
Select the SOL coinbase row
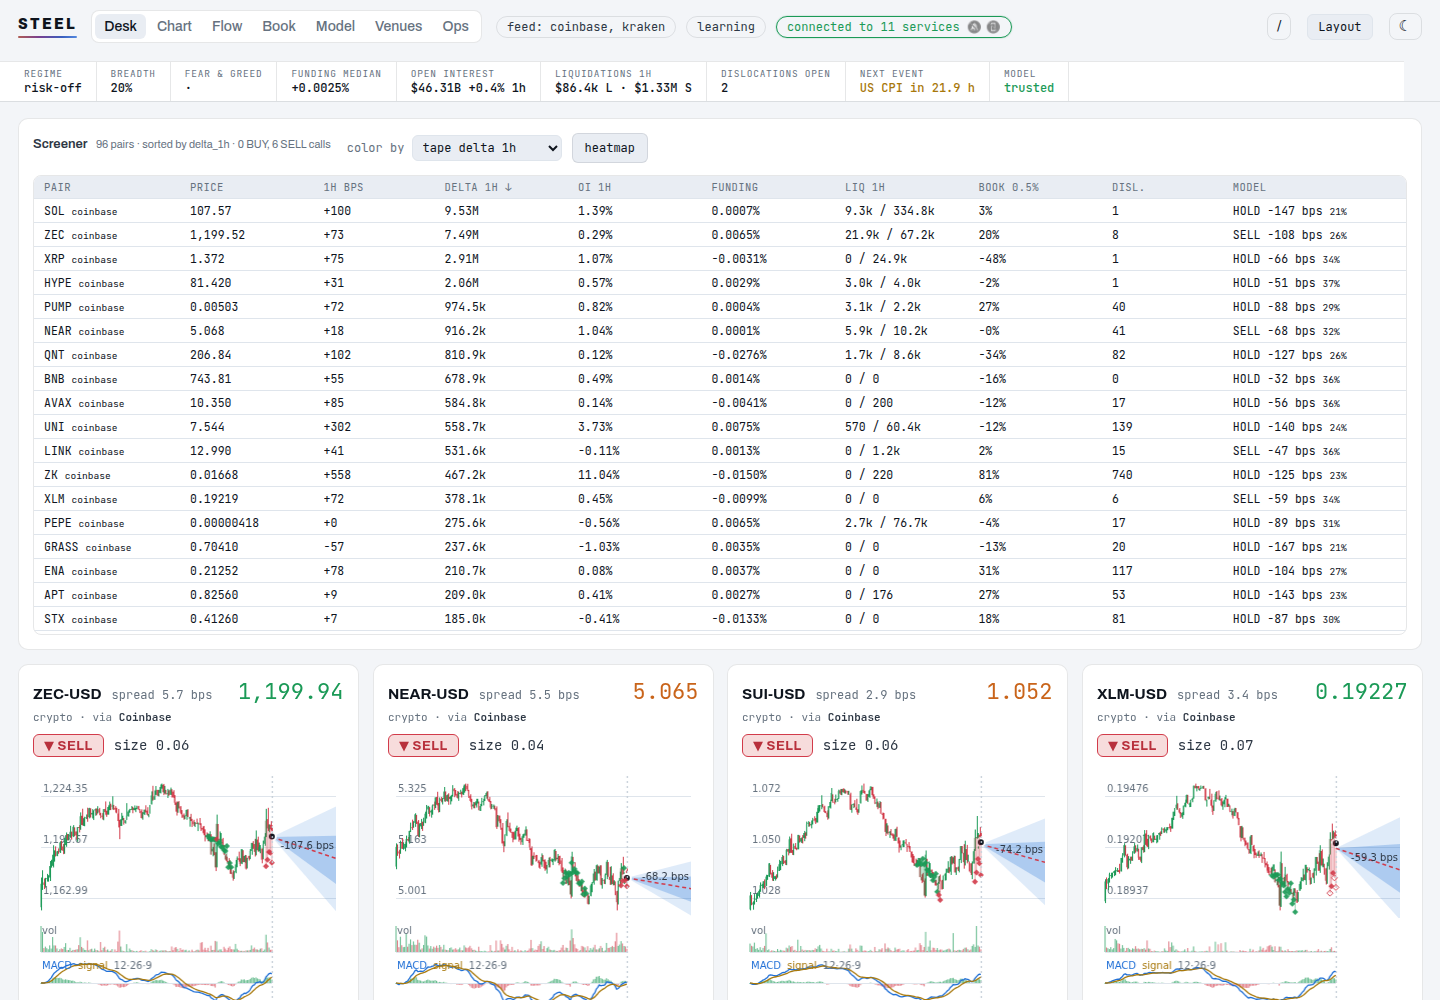pos(720,211)
